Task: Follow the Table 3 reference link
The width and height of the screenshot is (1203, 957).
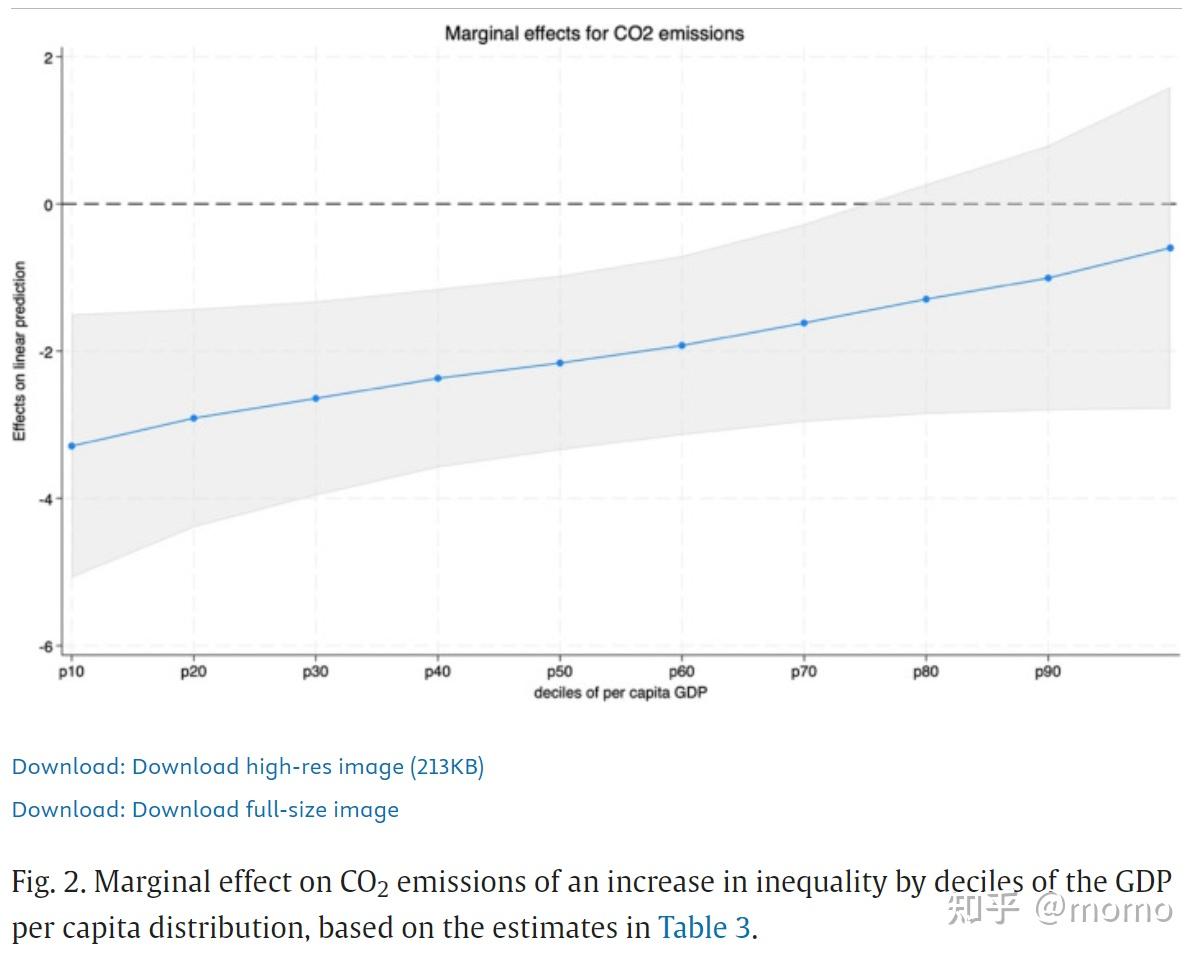Action: pyautogui.click(x=703, y=928)
